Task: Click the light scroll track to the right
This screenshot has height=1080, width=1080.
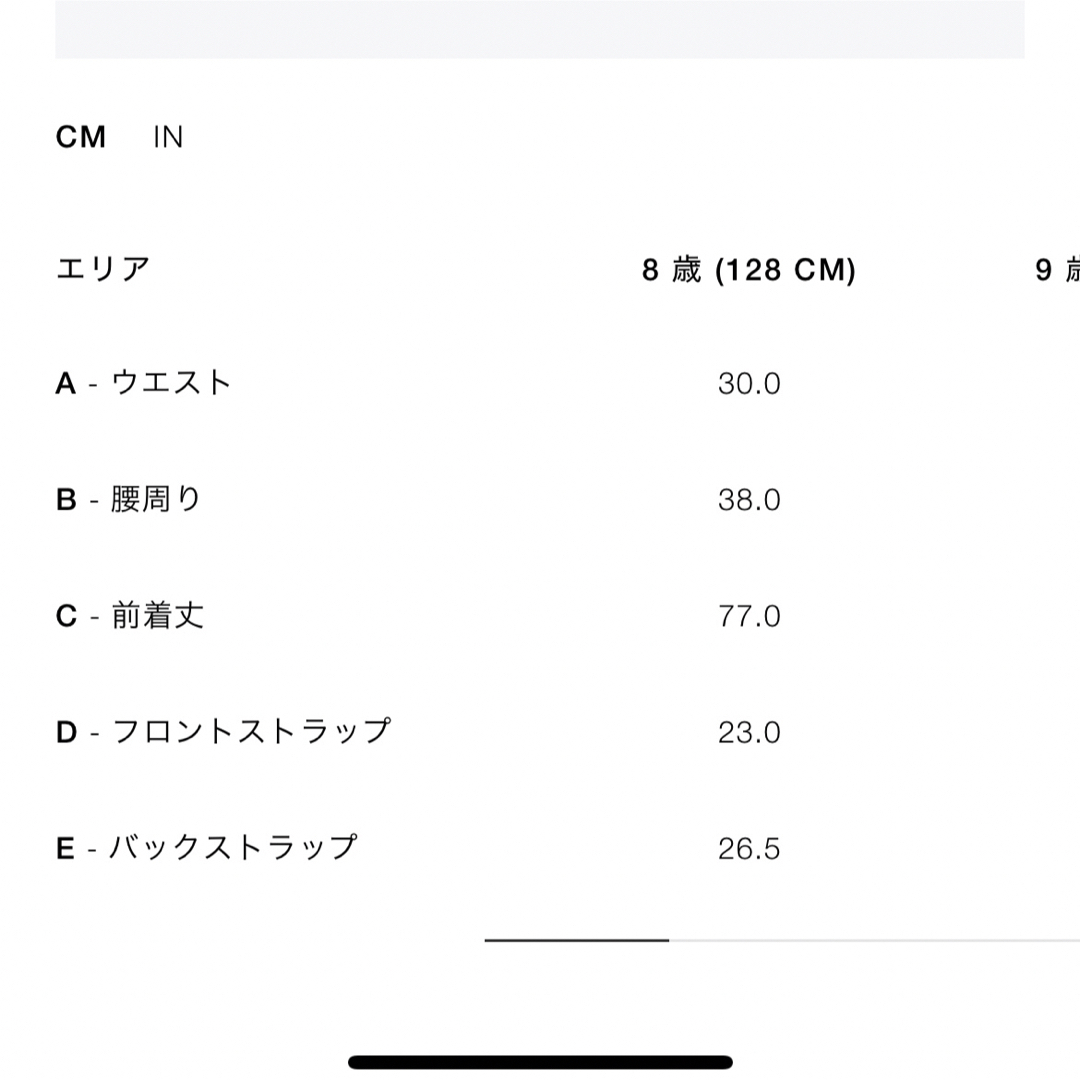Action: [874, 940]
